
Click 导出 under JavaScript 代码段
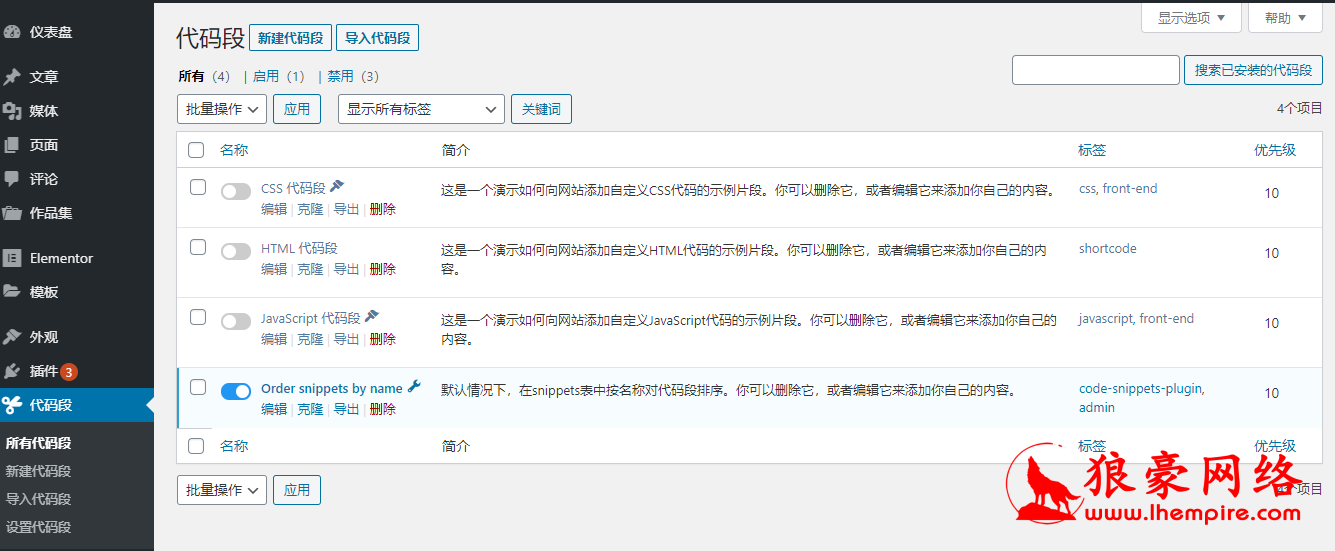(x=346, y=339)
